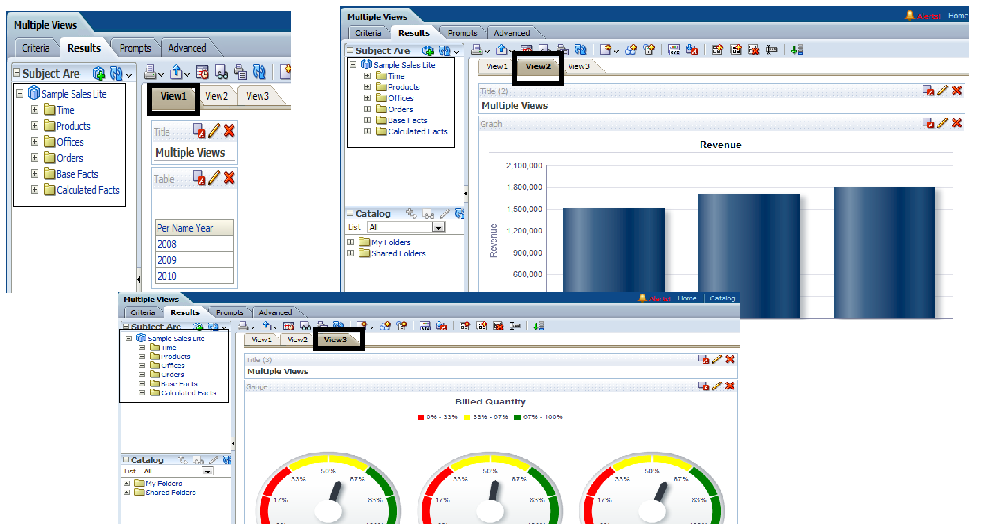Viewport: 986px width, 526px height.
Task: Expand Base Facts folder in View1 window
Action: [x=35, y=174]
